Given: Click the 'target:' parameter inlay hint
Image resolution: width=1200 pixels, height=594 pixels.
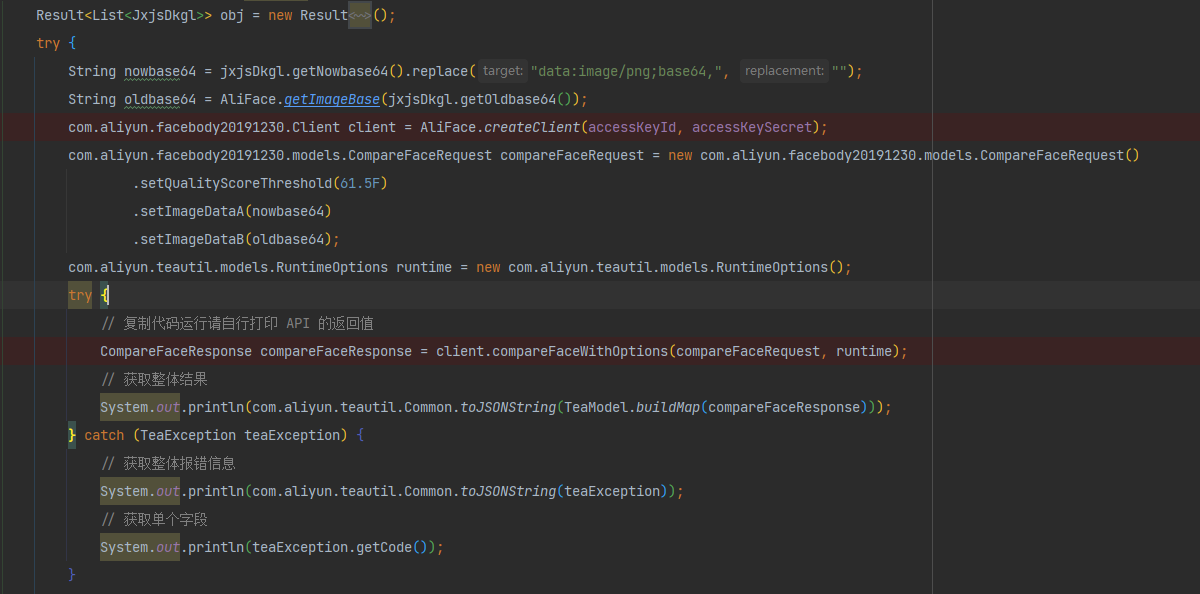Looking at the screenshot, I should [x=502, y=71].
